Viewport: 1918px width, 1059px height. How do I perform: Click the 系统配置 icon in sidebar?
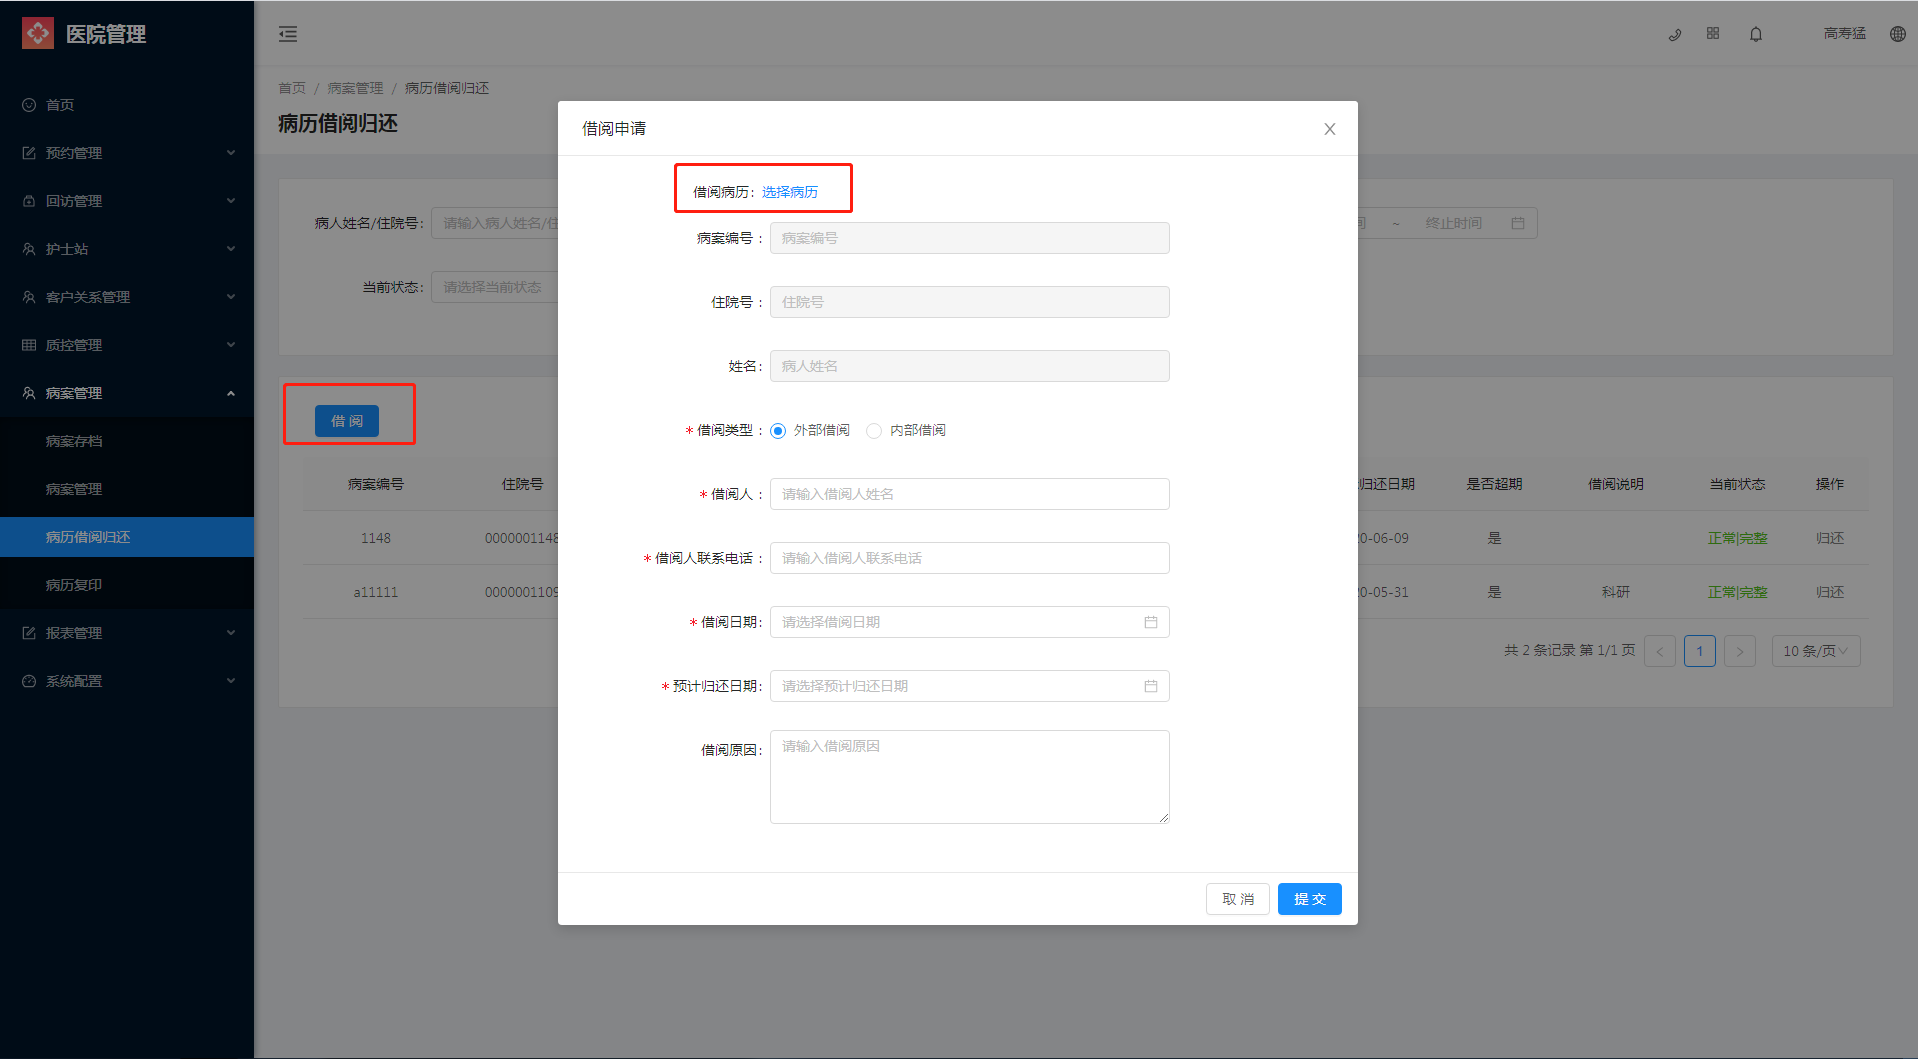(29, 681)
